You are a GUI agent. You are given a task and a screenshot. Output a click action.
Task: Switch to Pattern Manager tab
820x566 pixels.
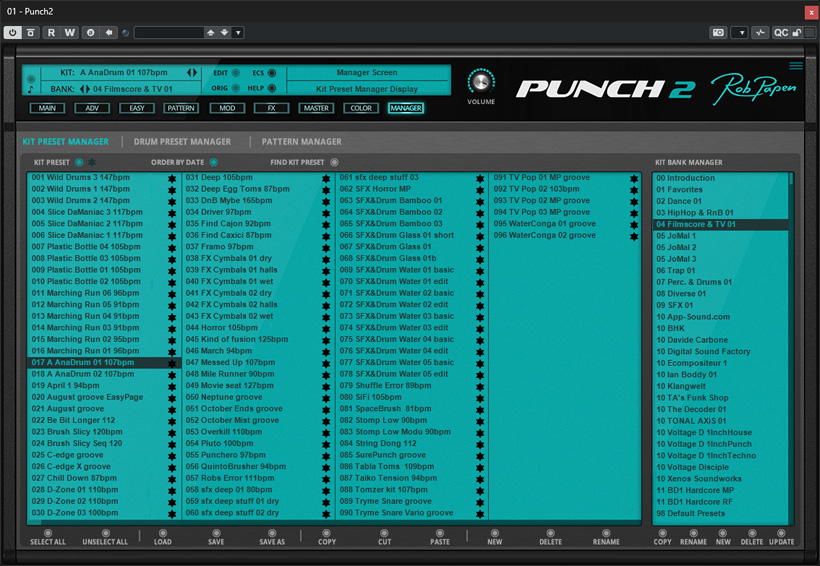[302, 142]
